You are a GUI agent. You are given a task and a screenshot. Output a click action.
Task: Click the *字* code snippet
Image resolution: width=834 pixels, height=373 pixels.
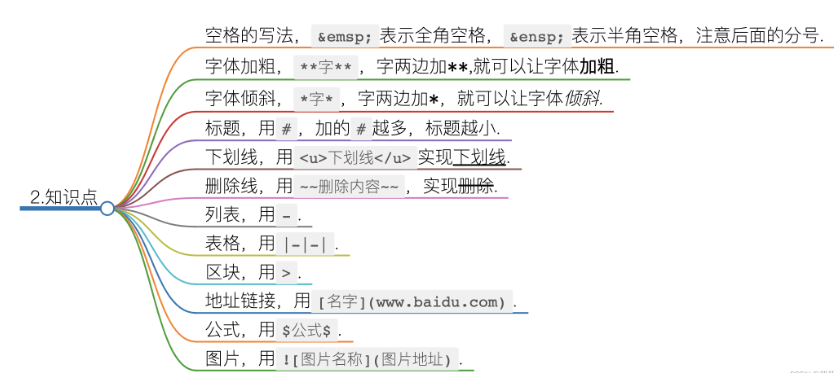point(317,100)
